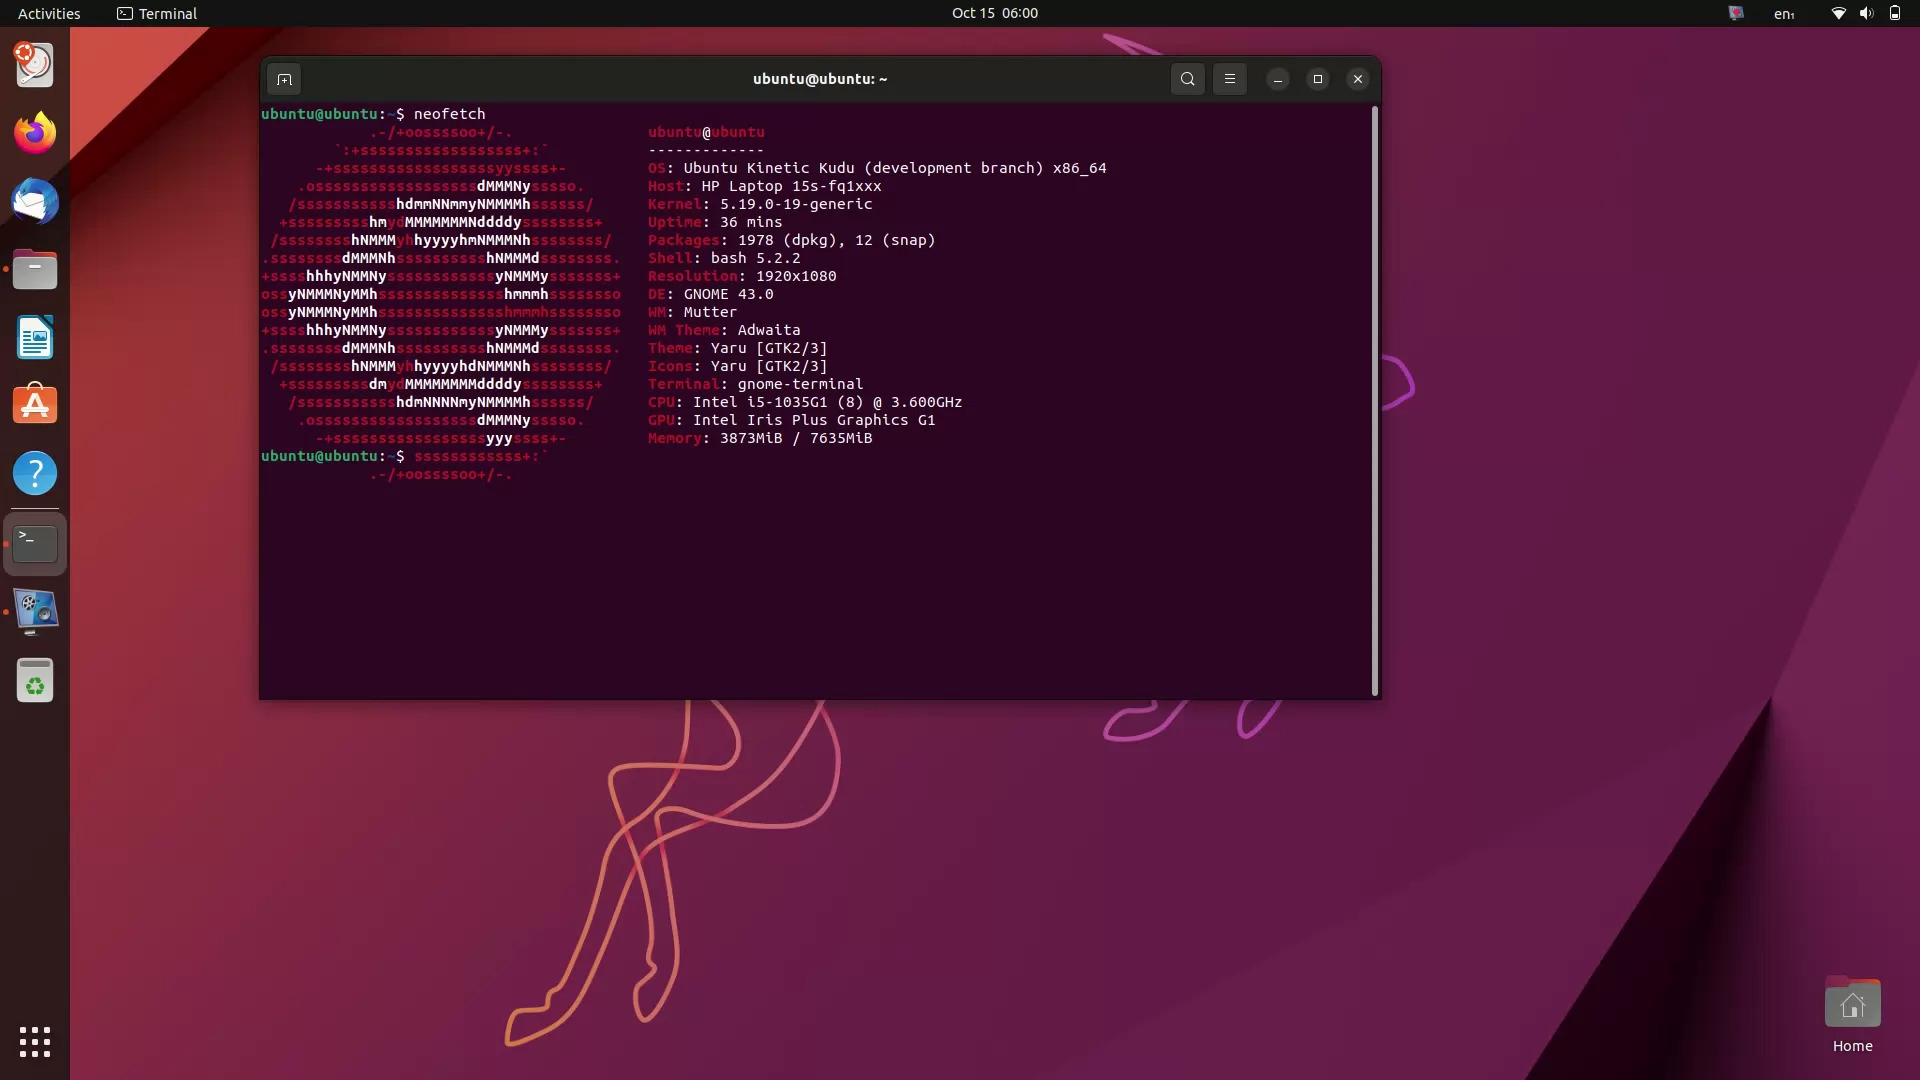1920x1080 pixels.
Task: Click the Theme line 'Yaru [GTK2/3]'
Action: (769, 348)
